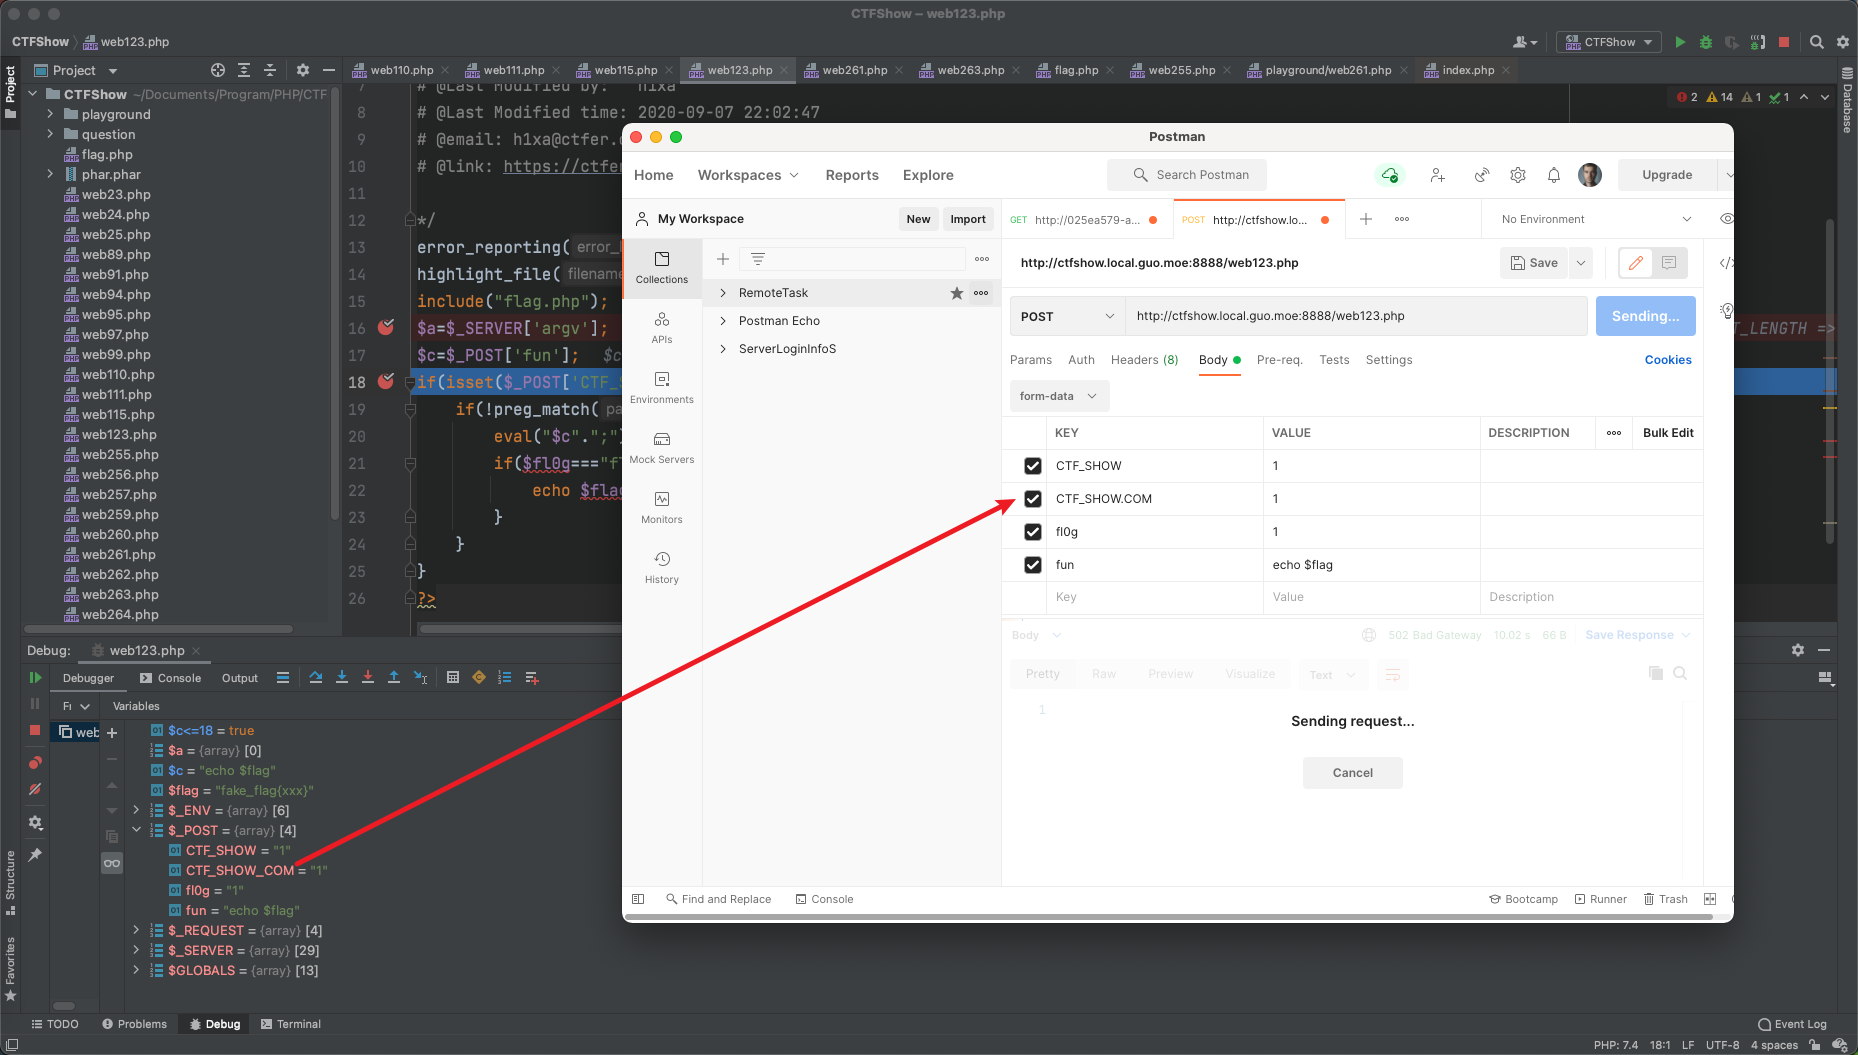The image size is (1858, 1055).
Task: Open History in the Postman sidebar
Action: point(661,567)
